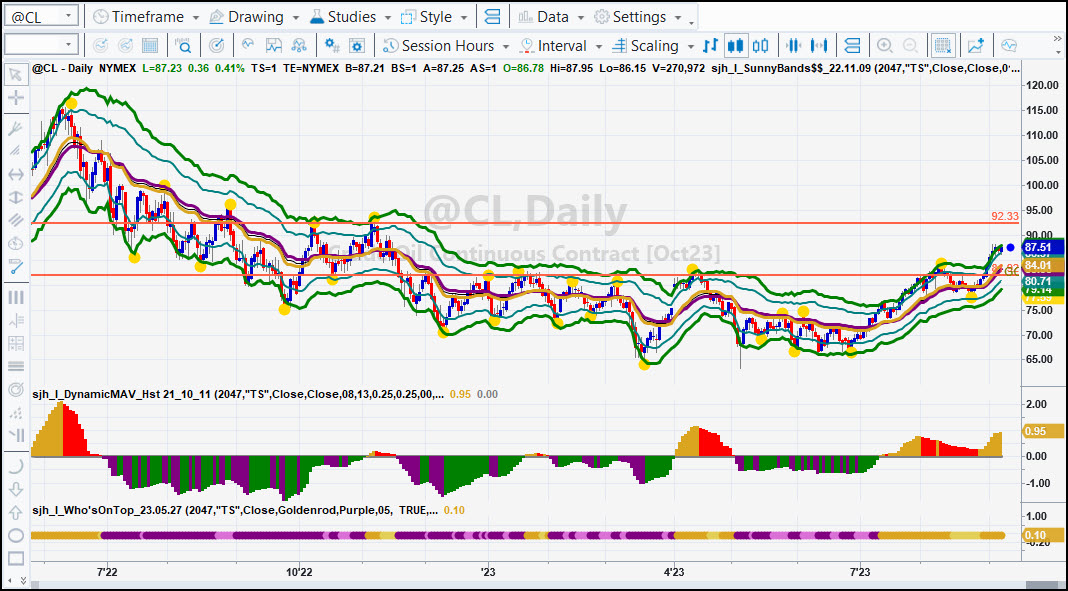Viewport: 1068px width, 591px height.
Task: Expand the Studies dropdown arrow
Action: [x=388, y=17]
